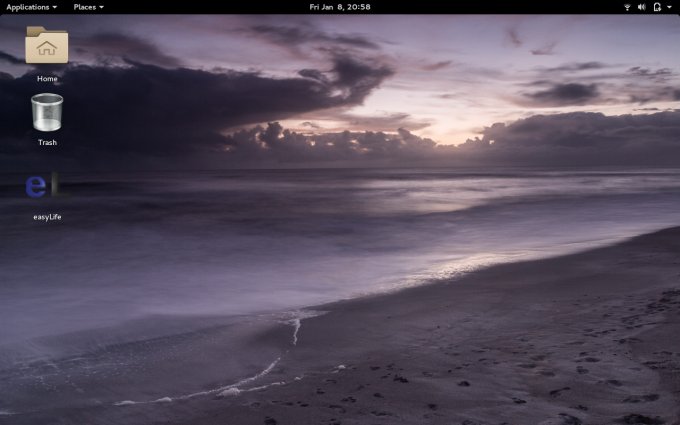
Task: Click the Wi-Fi signal icon in top panel
Action: coord(627,7)
